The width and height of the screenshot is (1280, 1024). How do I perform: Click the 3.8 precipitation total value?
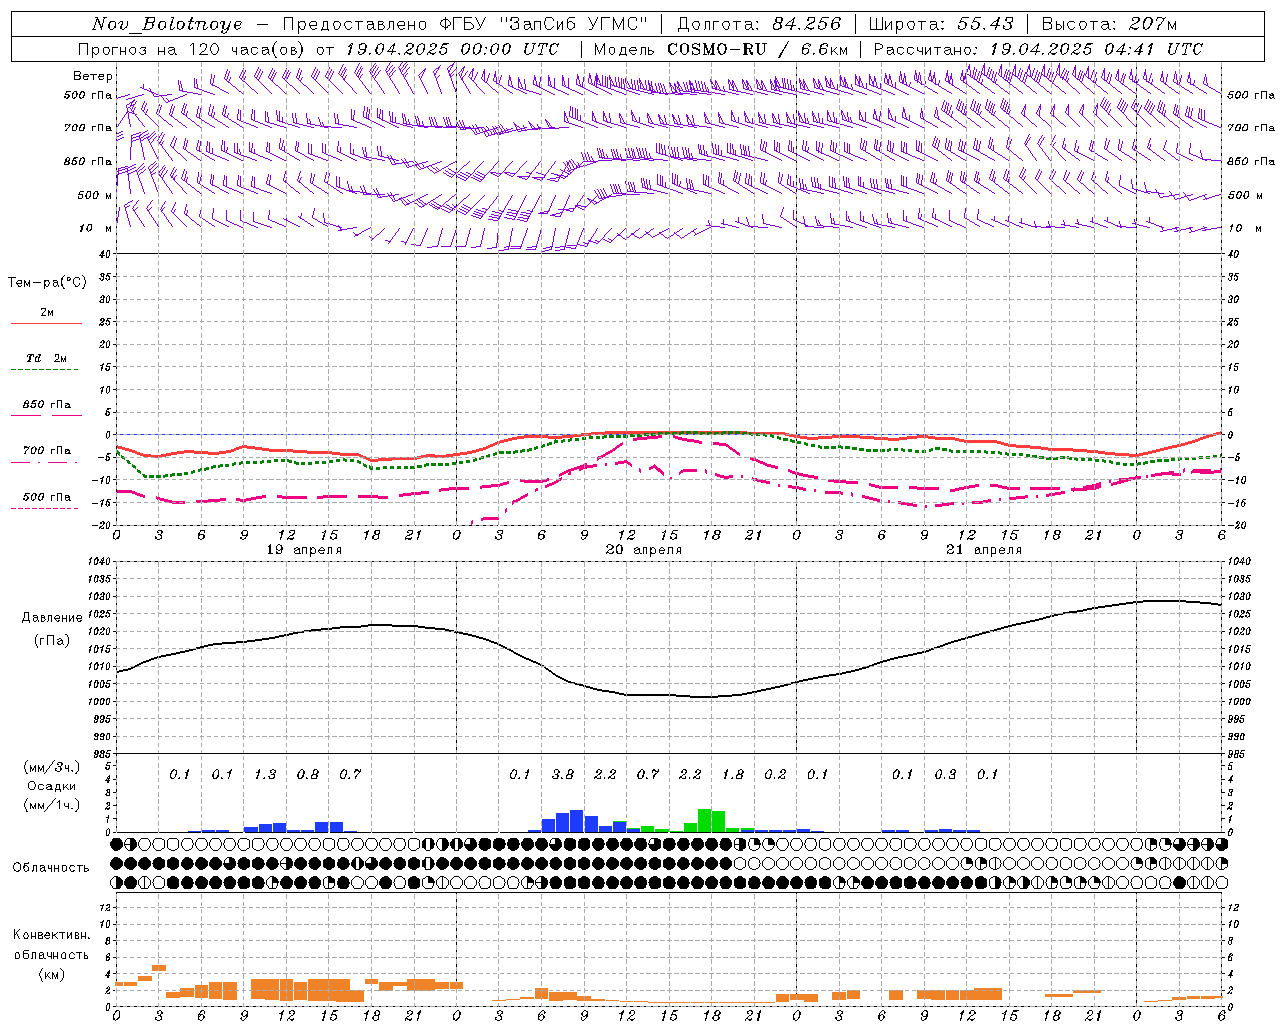(x=563, y=774)
